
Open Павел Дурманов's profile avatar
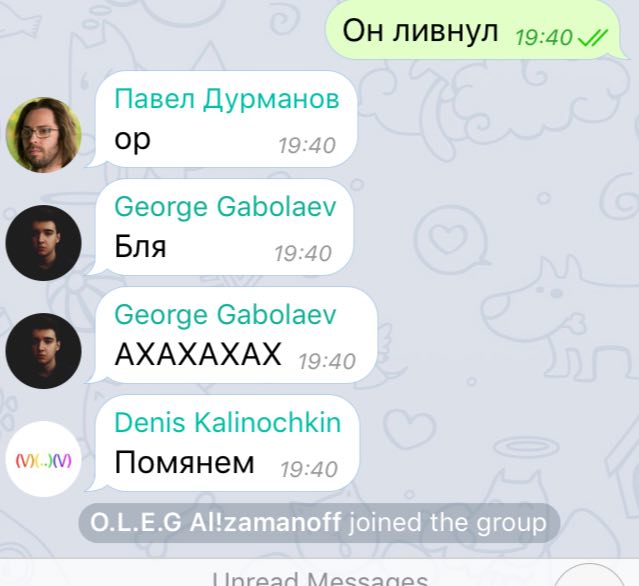click(x=44, y=135)
